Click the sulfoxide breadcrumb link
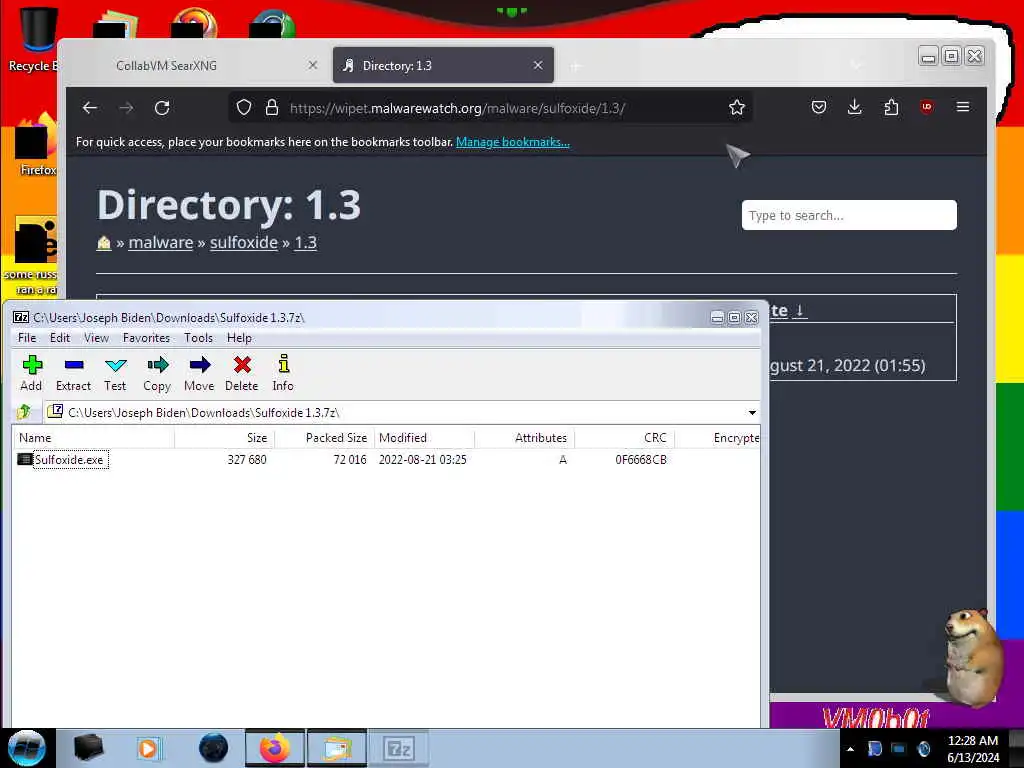Screen dimensions: 1024x768 [244, 242]
